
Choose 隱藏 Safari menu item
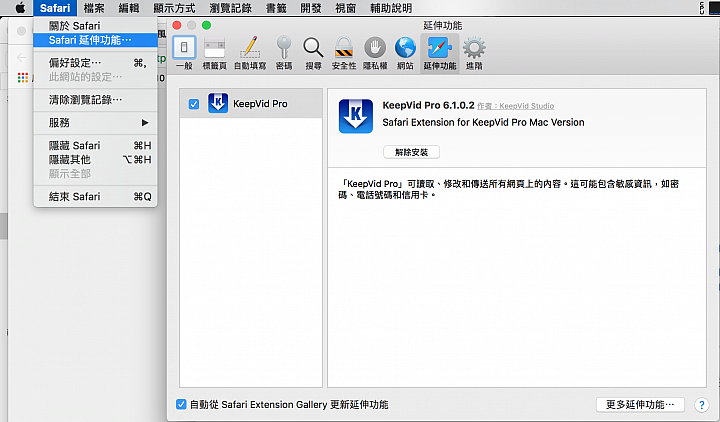click(95, 146)
